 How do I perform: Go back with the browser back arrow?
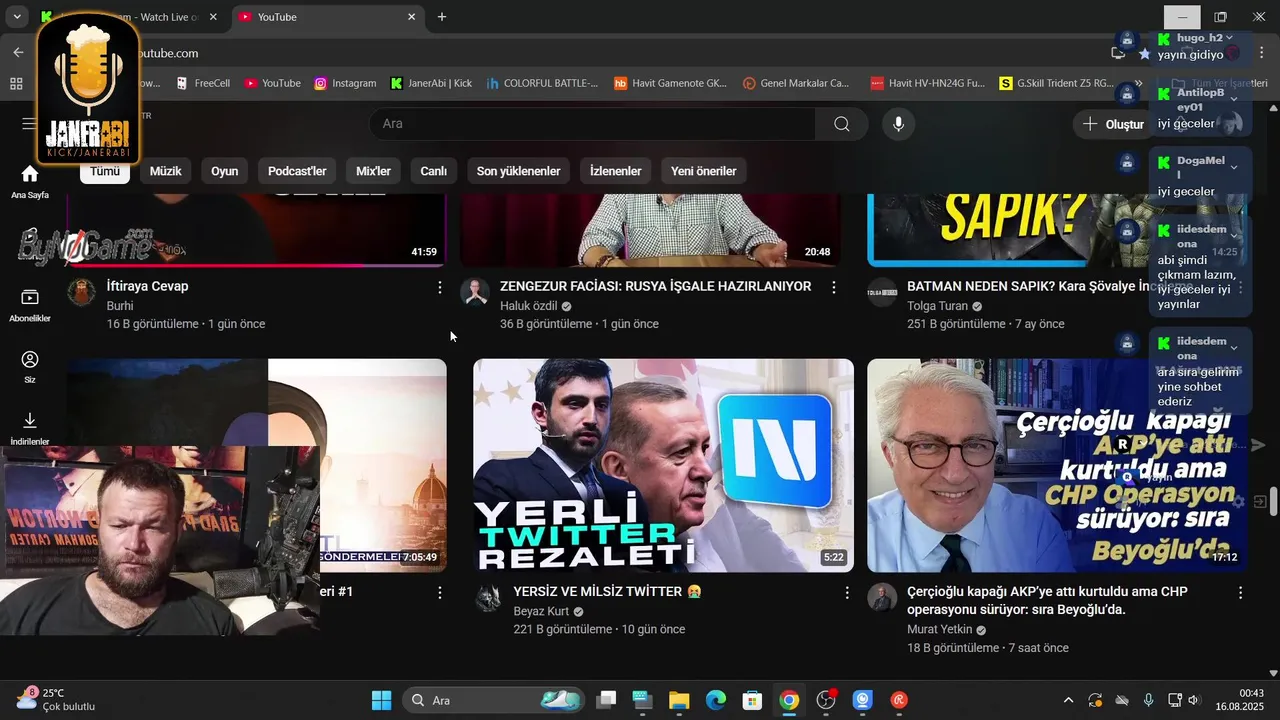pos(18,53)
